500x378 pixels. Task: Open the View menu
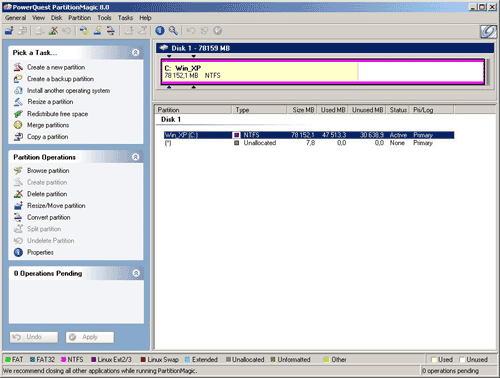[38, 18]
